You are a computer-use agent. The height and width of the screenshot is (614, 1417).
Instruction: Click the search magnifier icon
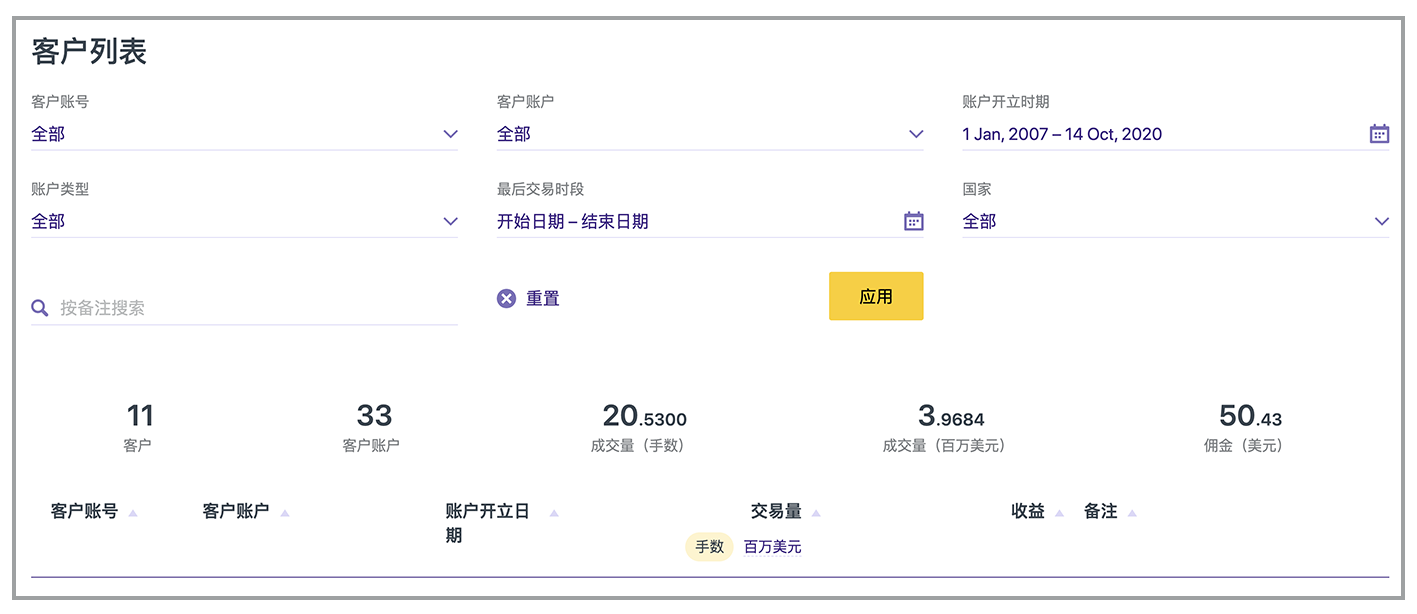click(40, 308)
